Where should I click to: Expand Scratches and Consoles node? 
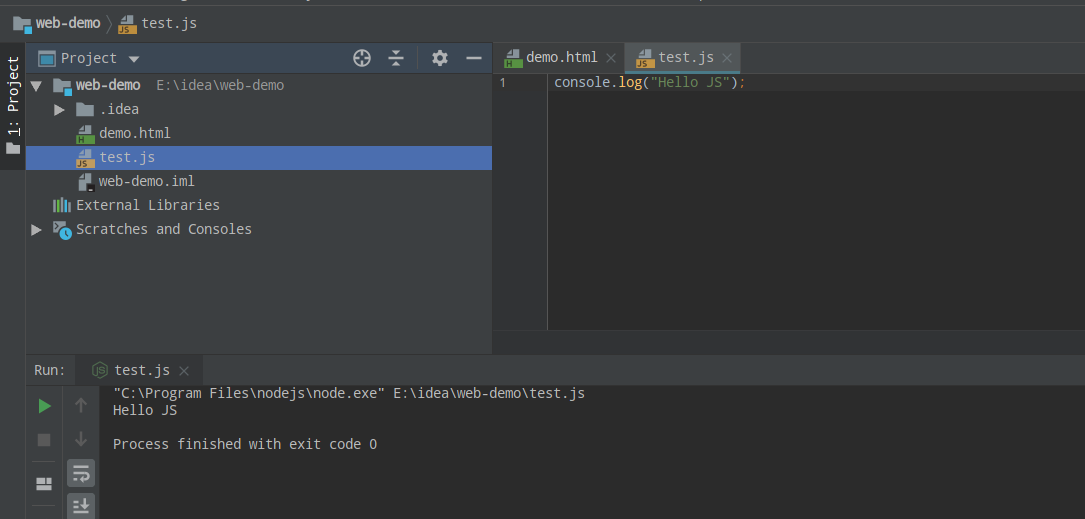(36, 229)
